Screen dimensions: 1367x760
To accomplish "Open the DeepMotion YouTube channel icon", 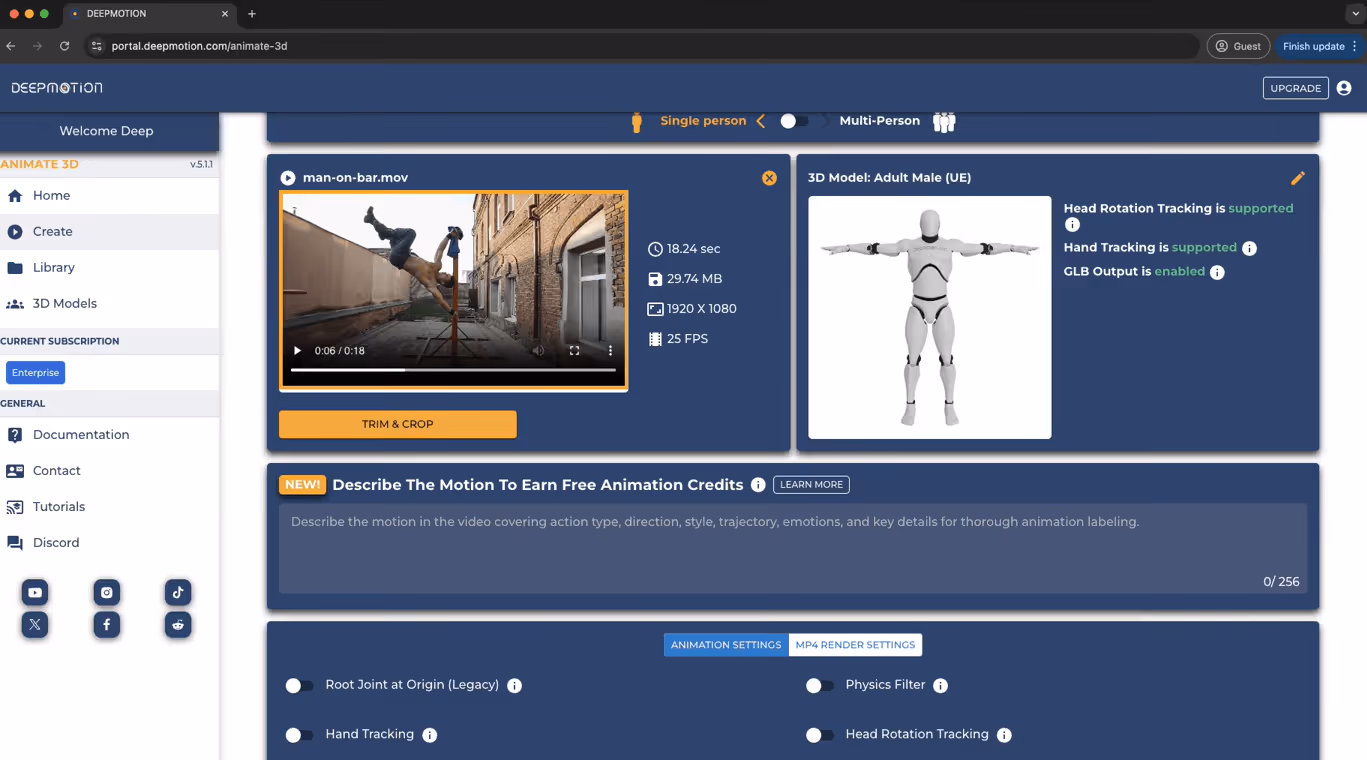I will pos(34,592).
